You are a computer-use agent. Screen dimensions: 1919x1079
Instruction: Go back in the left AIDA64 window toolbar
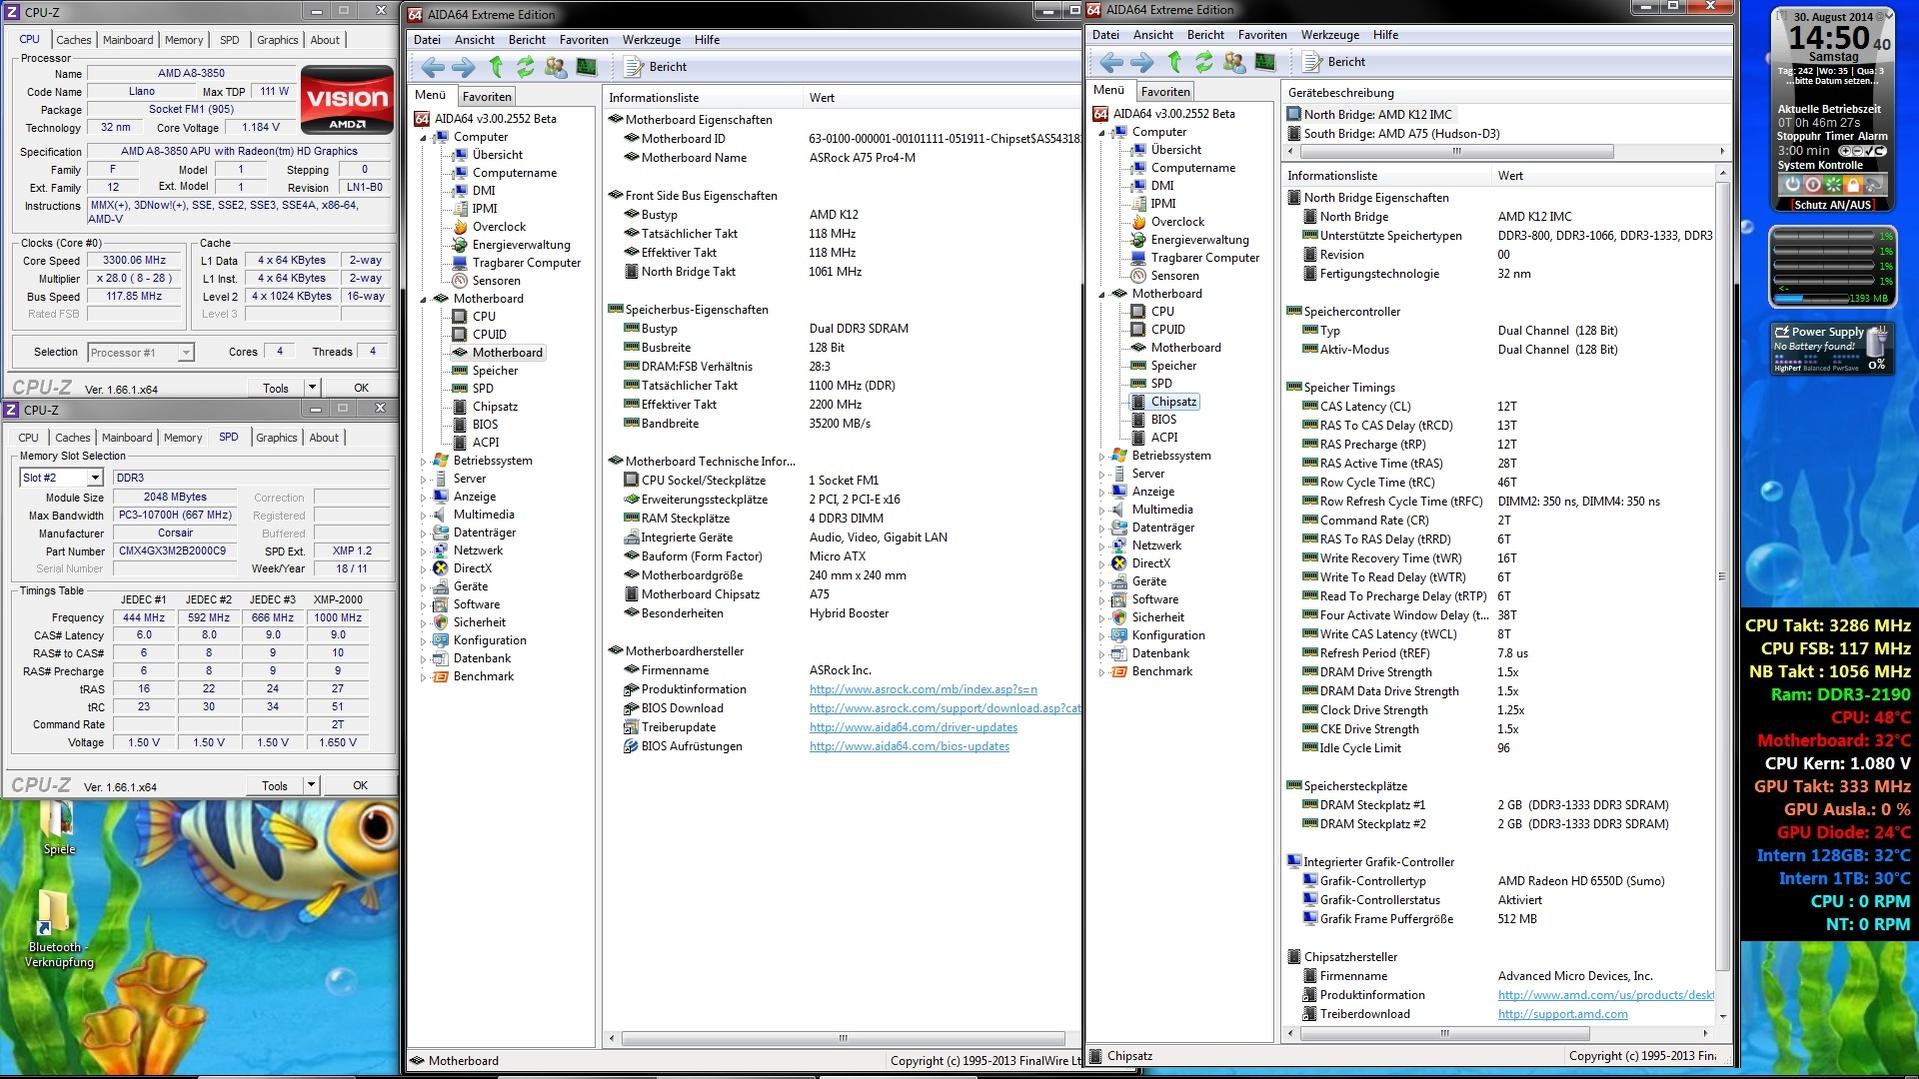tap(433, 67)
